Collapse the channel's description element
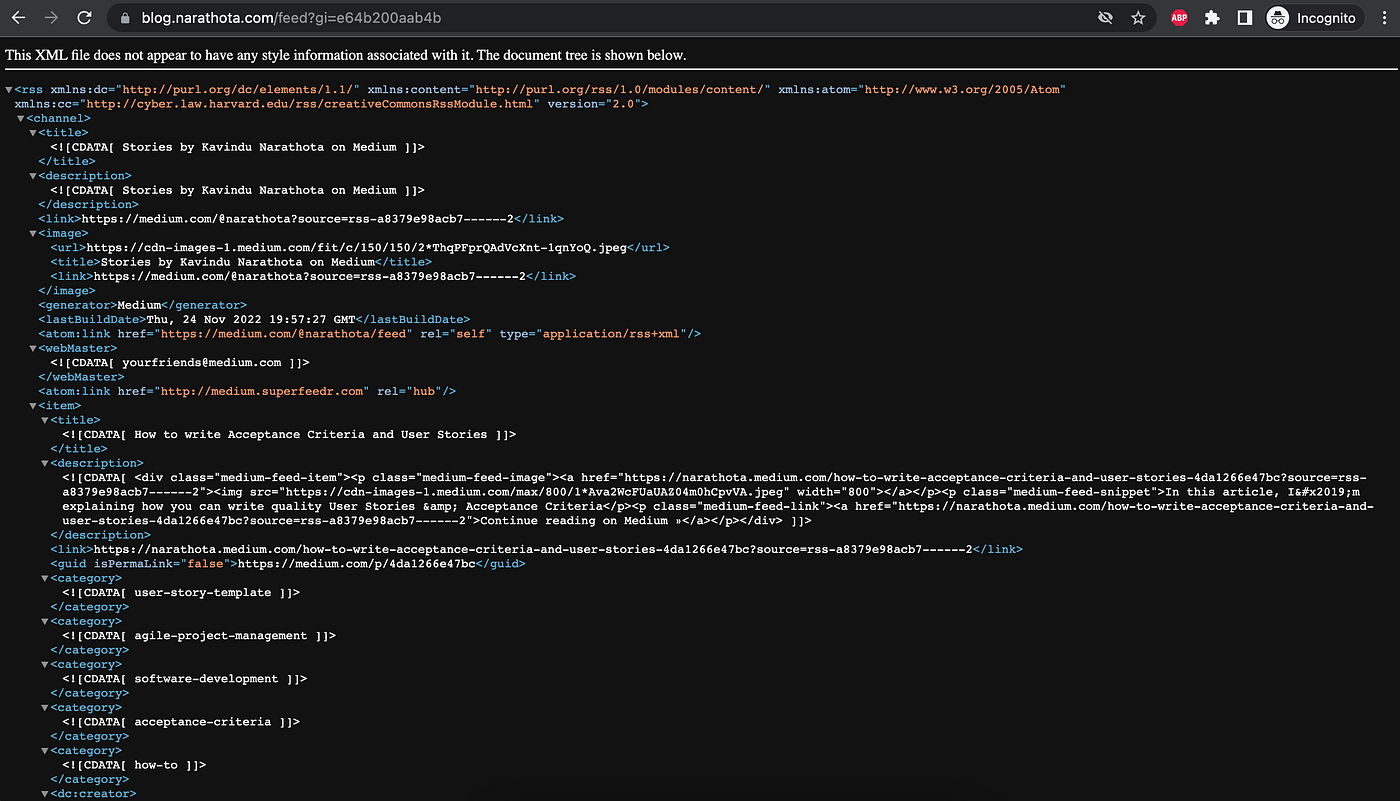Screen dimensions: 1400x801 tap(33, 176)
